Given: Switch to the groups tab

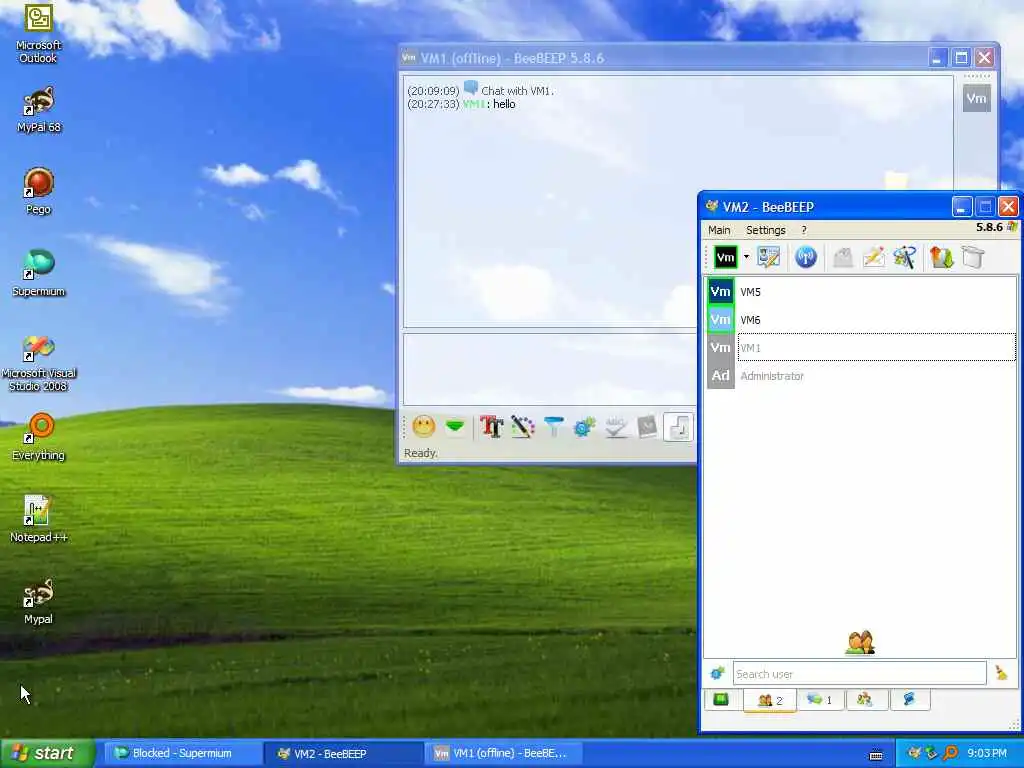Looking at the screenshot, I should pyautogui.click(x=865, y=700).
